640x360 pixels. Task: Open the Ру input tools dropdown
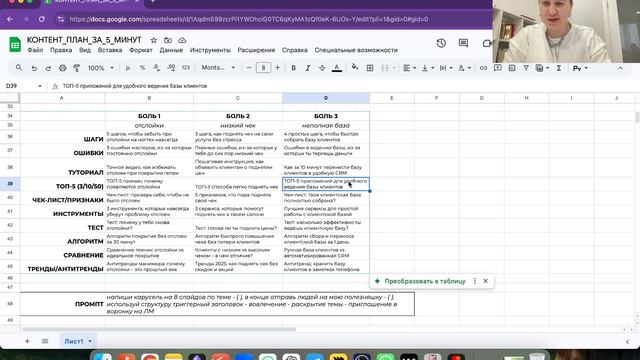pos(580,68)
